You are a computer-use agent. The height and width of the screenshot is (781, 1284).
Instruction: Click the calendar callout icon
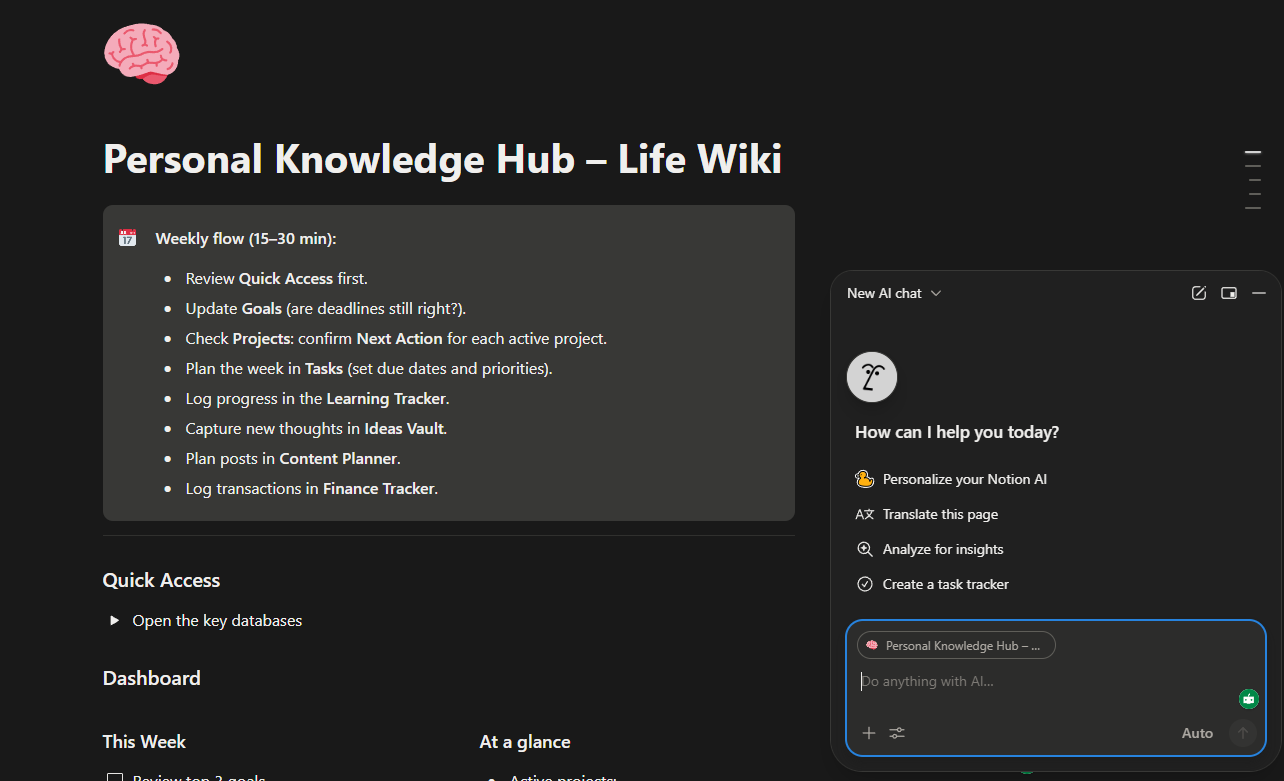pyautogui.click(x=128, y=238)
